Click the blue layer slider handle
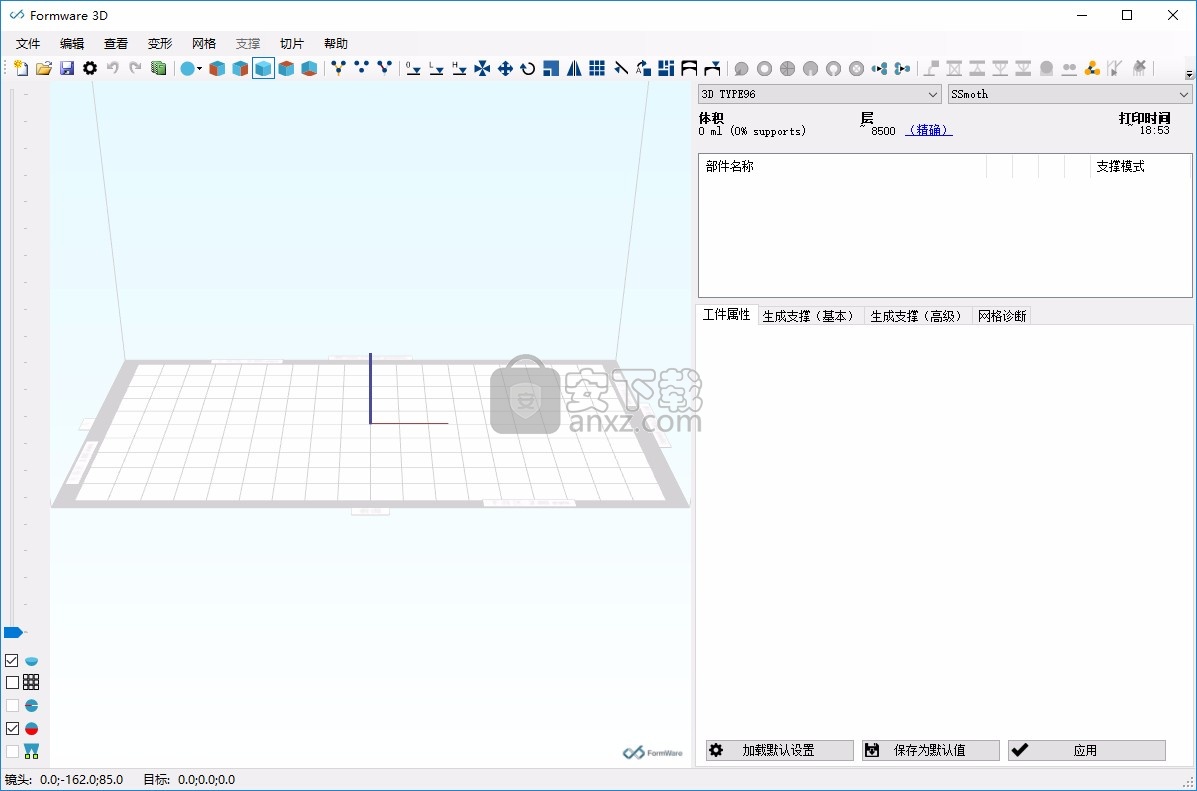Screen dimensions: 1197x791 [14, 632]
